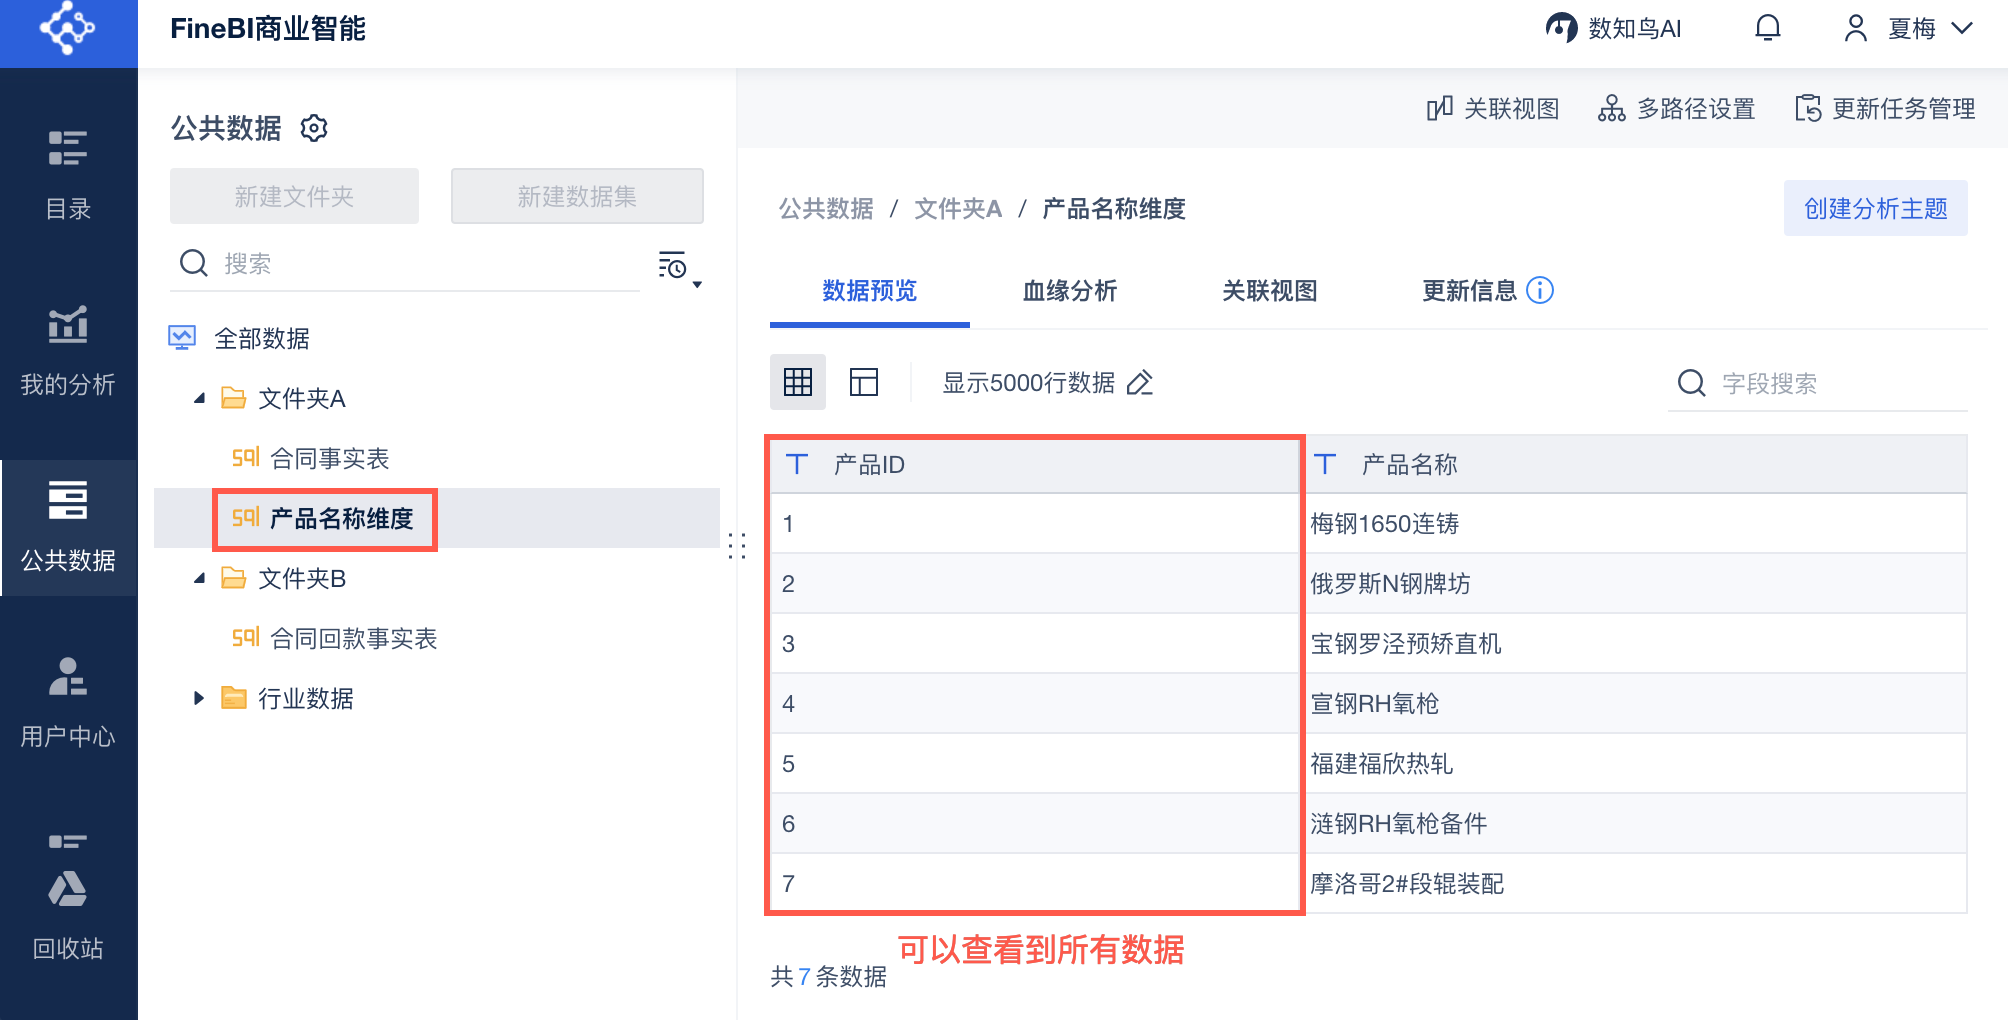The width and height of the screenshot is (2008, 1020).
Task: Switch to the layout list view
Action: point(863,382)
